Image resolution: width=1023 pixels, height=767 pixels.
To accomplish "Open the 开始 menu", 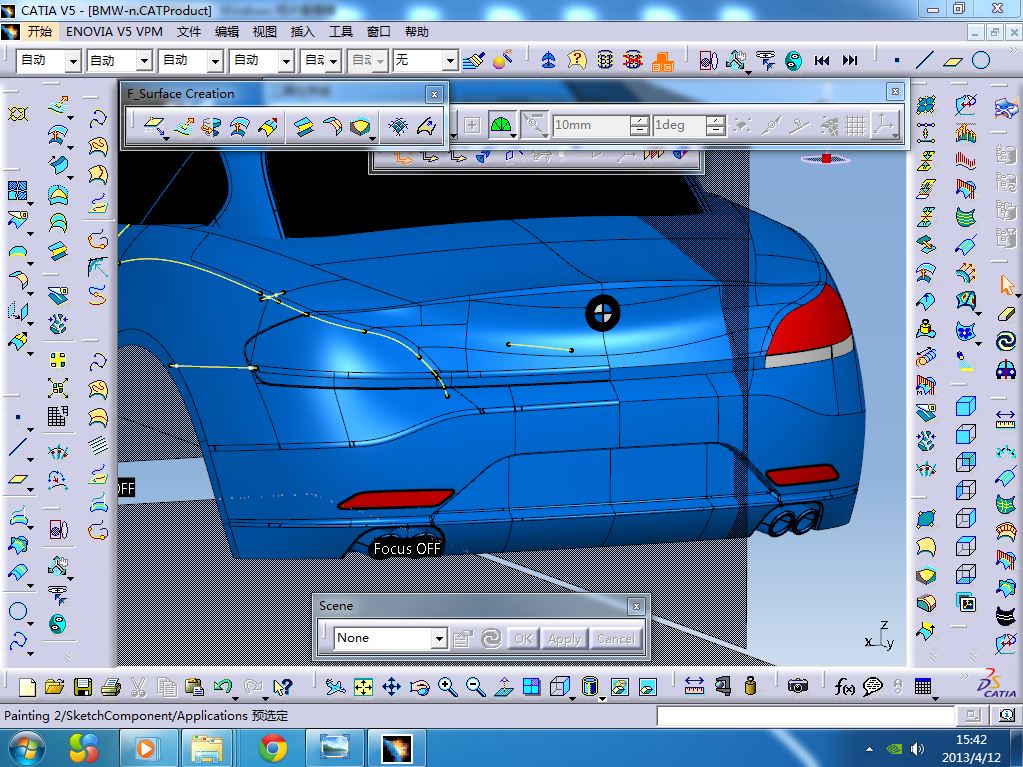I will (39, 31).
